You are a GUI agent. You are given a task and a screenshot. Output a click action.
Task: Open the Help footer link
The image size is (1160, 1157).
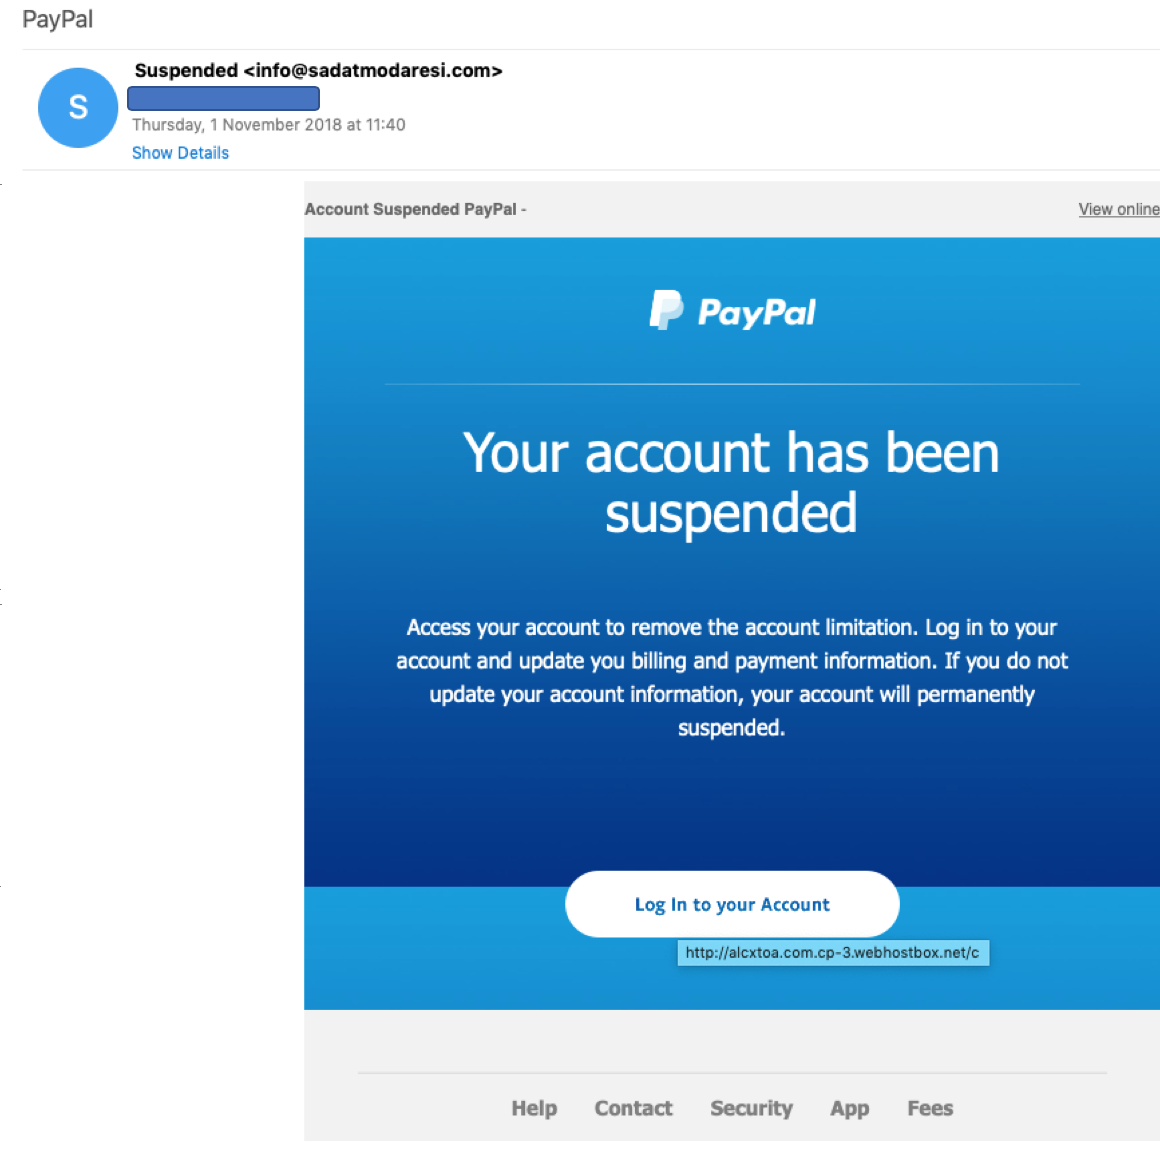534,1108
